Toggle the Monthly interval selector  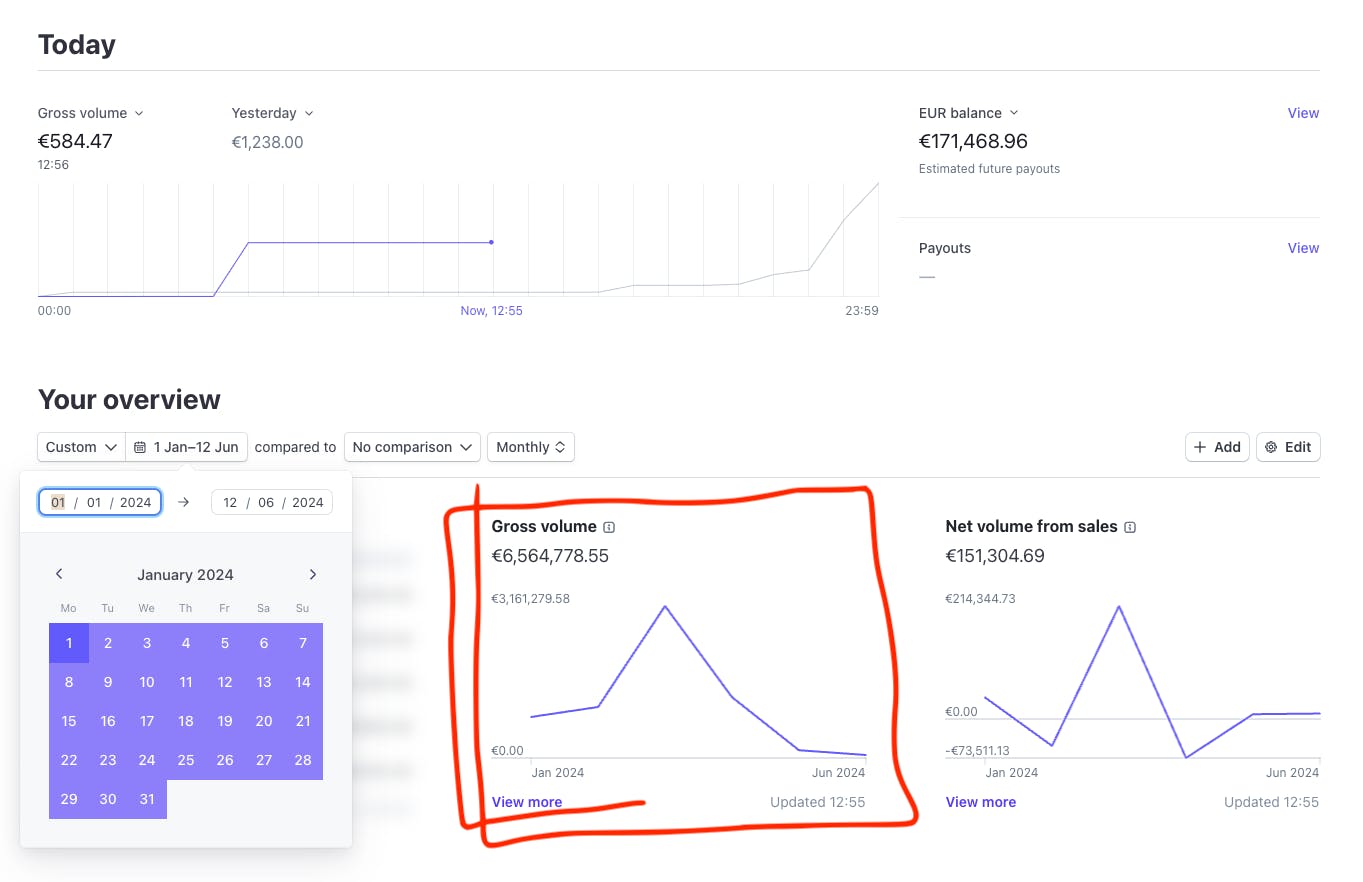point(530,447)
